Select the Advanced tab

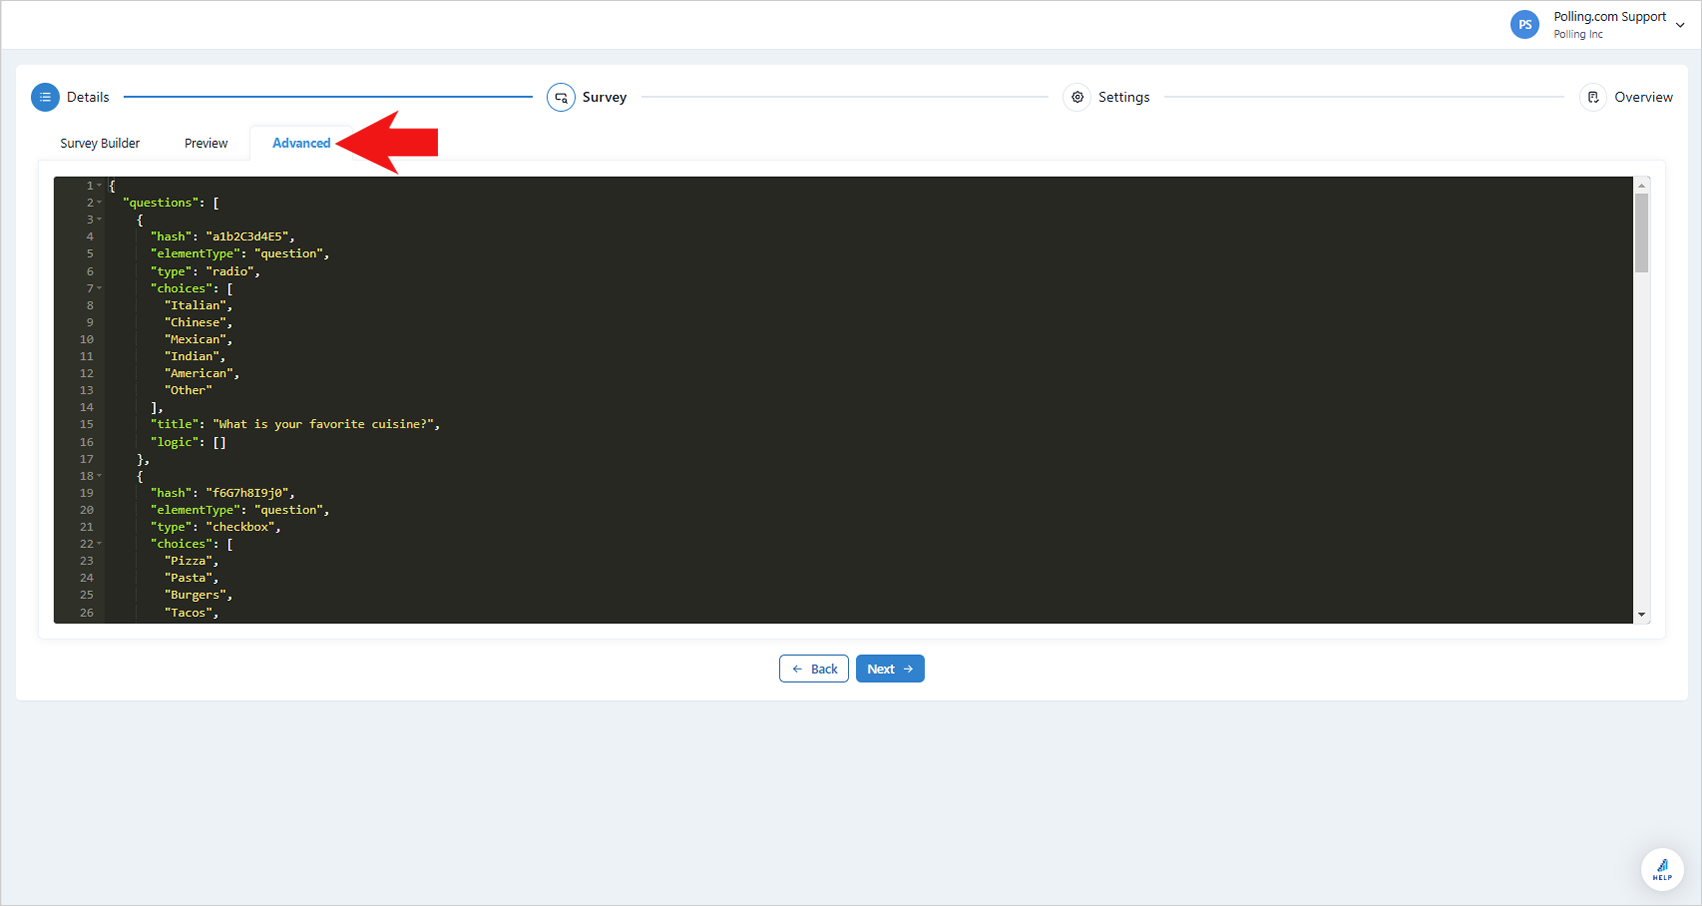(x=301, y=143)
